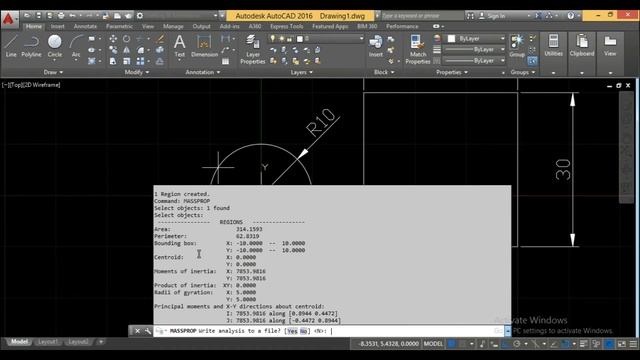Open the Parametric ribbon tab
This screenshot has height=360, width=640.
(x=119, y=27)
